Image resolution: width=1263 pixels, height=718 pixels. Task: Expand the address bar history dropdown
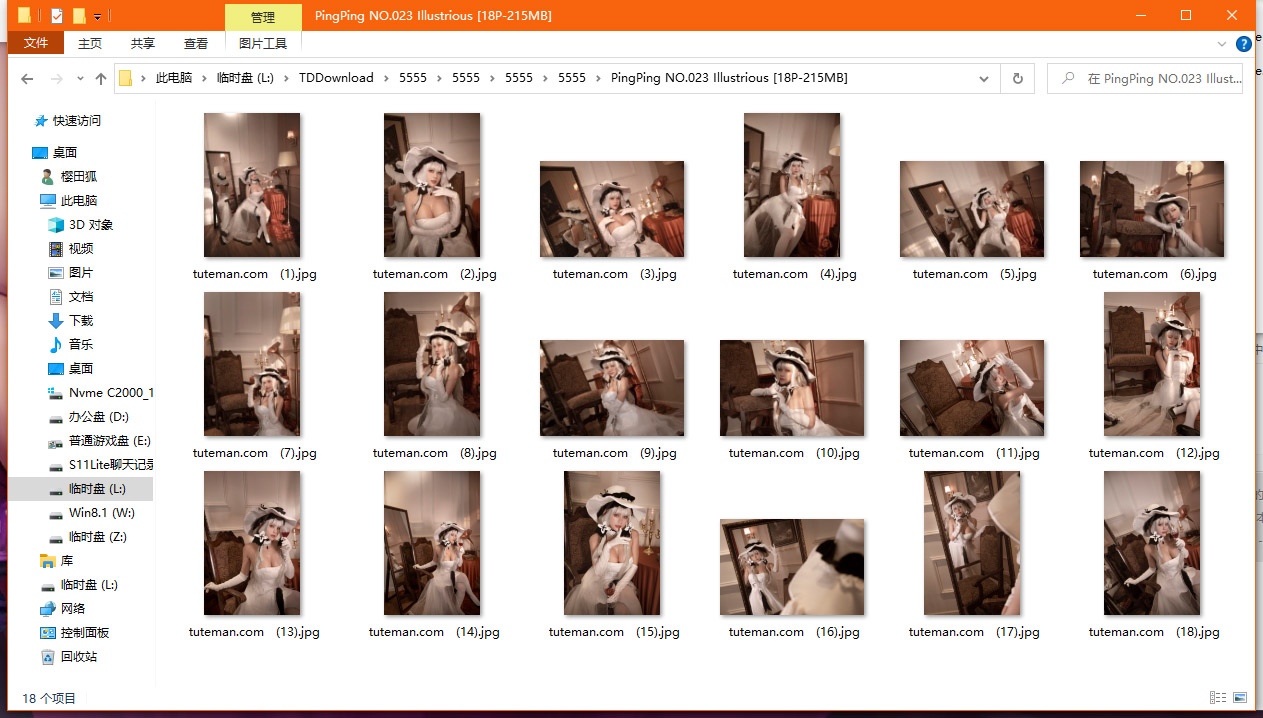click(x=984, y=79)
